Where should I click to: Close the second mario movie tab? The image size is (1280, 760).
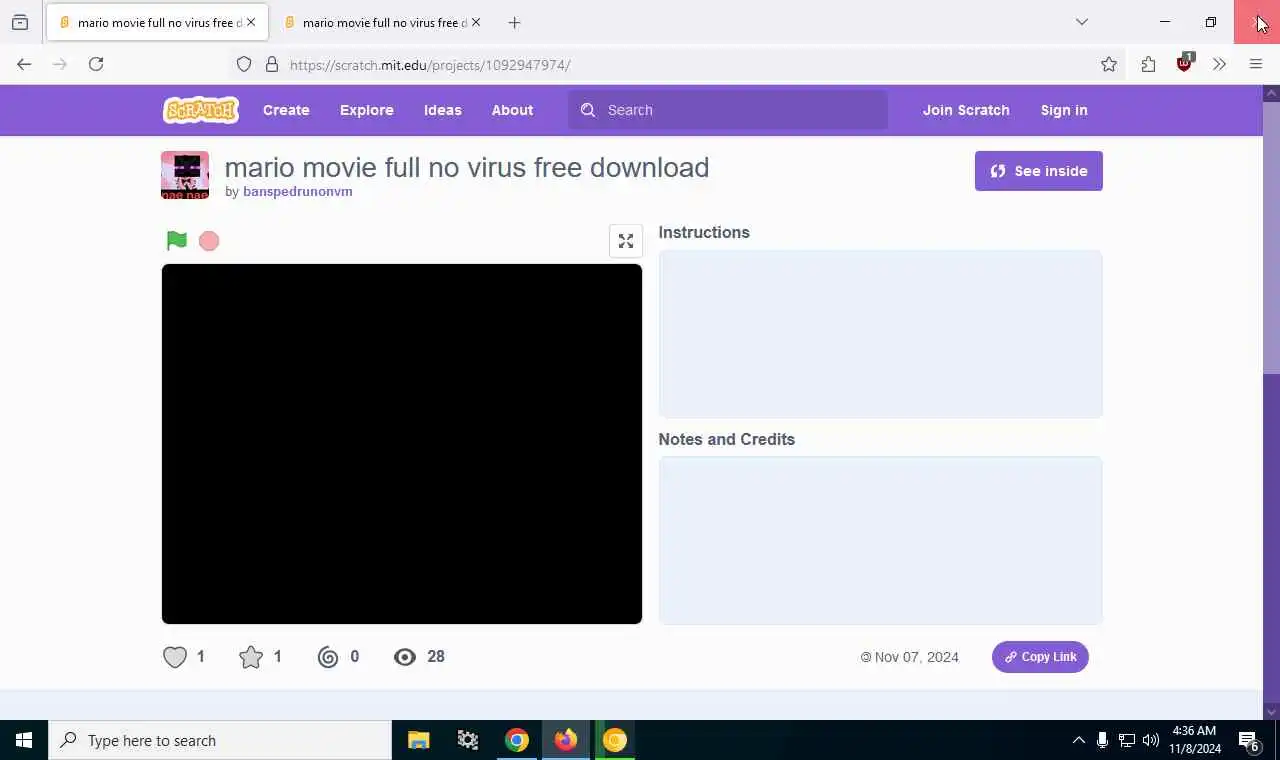(476, 22)
